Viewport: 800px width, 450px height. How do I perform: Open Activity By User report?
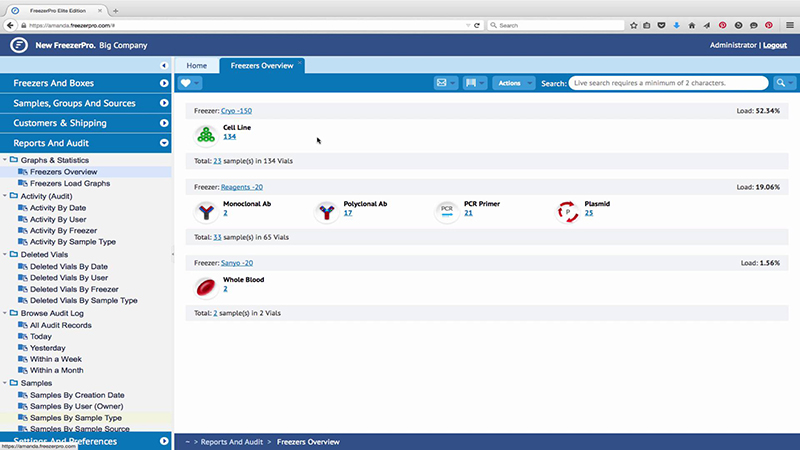58,219
